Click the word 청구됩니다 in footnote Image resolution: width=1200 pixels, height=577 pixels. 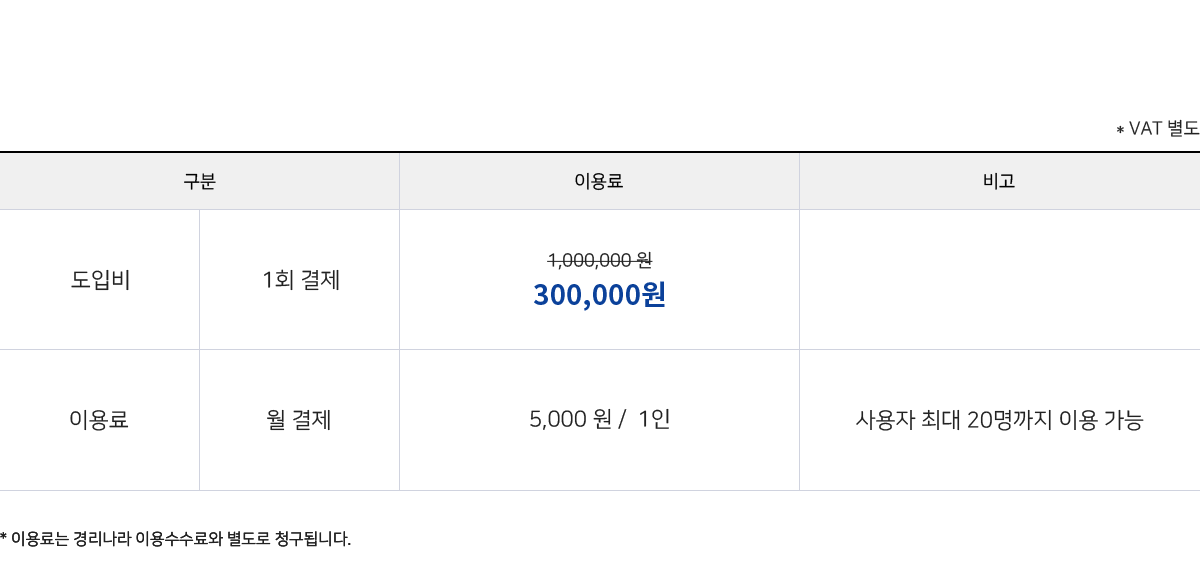pyautogui.click(x=311, y=539)
